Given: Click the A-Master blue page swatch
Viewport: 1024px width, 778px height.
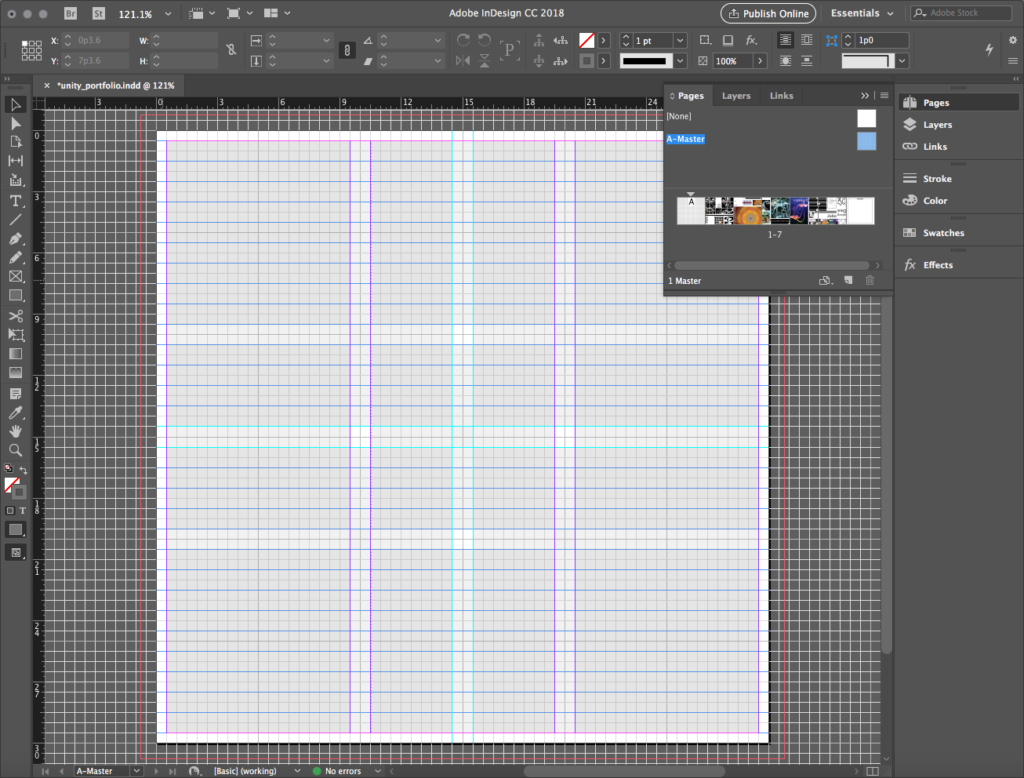Looking at the screenshot, I should pyautogui.click(x=866, y=141).
